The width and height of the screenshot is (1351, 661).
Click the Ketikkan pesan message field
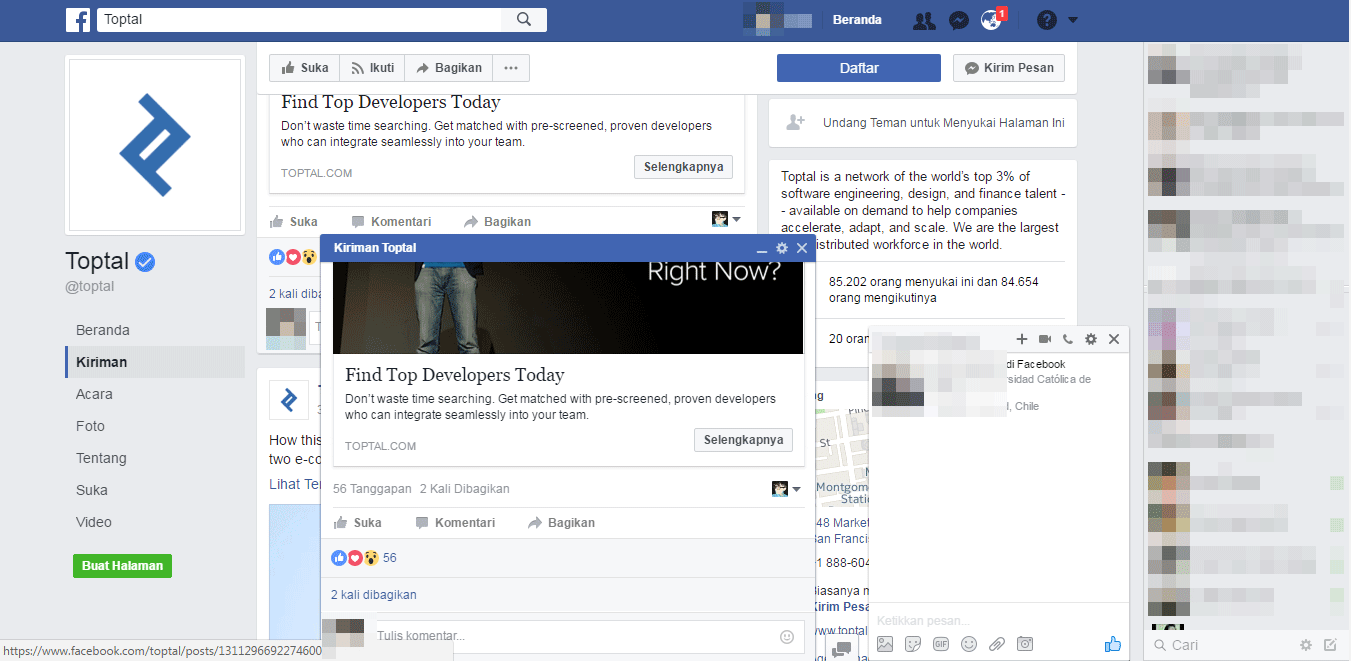[x=999, y=620]
